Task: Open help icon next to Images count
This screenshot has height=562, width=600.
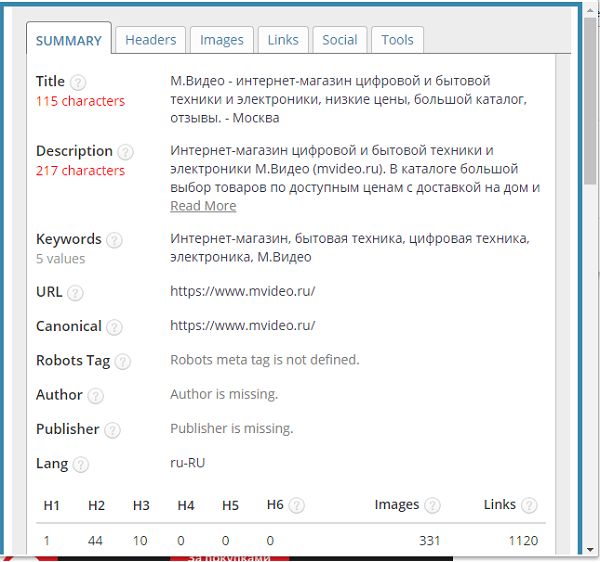Action: point(432,505)
